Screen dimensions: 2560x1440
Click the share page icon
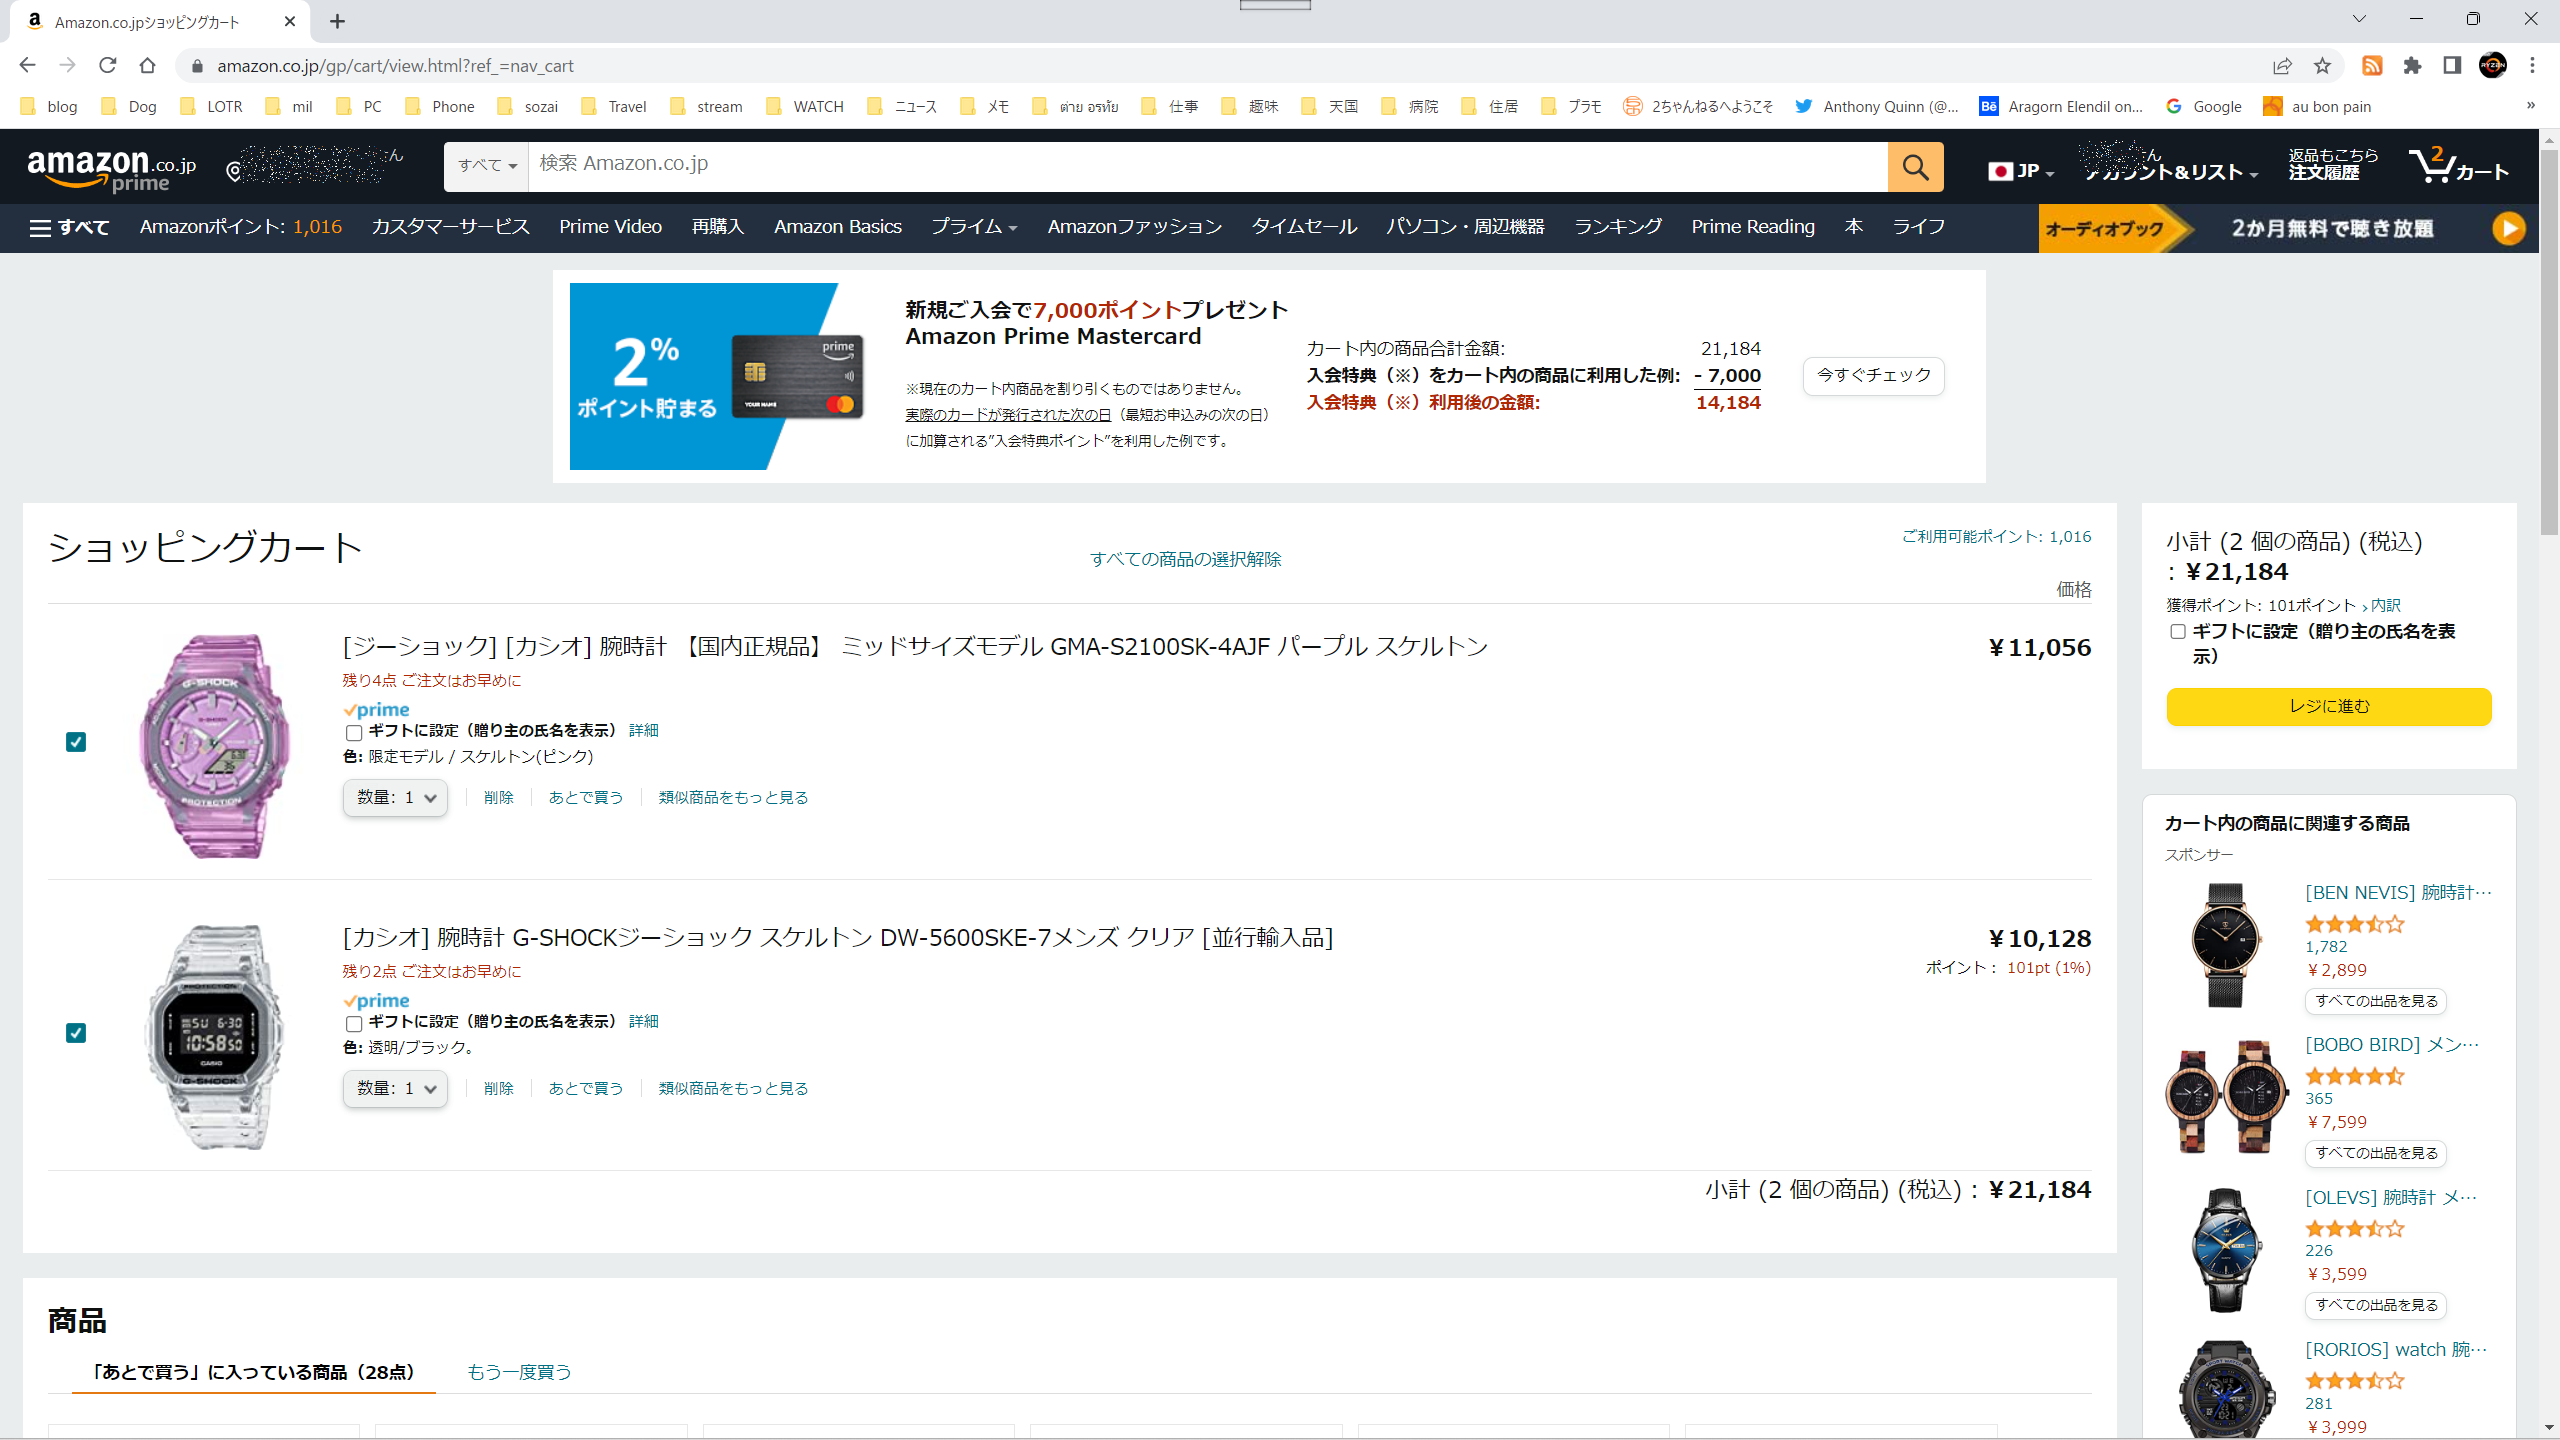pyautogui.click(x=2282, y=65)
